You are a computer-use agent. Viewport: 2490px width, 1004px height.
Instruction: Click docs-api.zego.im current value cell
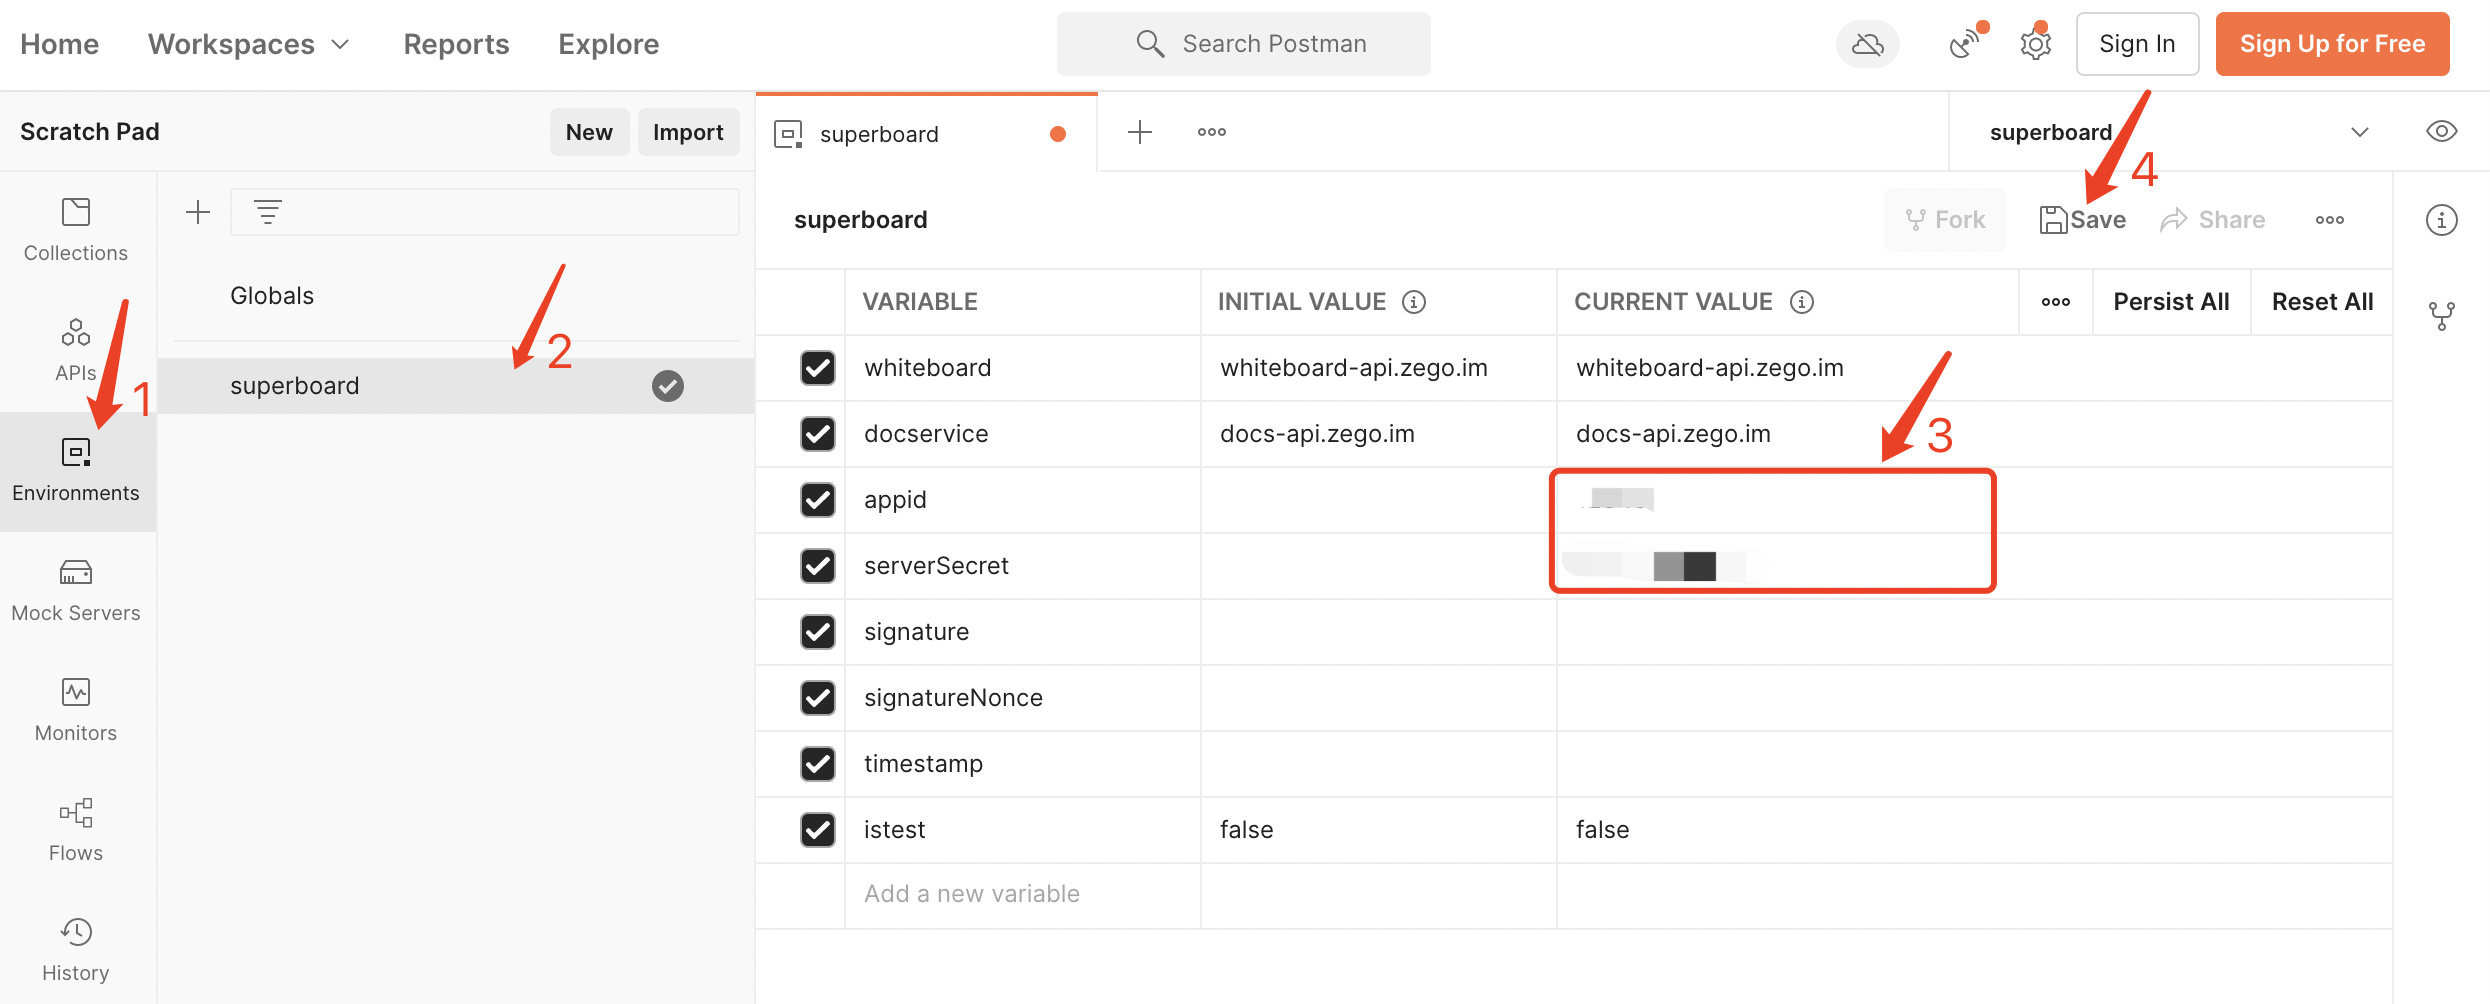point(1974,434)
